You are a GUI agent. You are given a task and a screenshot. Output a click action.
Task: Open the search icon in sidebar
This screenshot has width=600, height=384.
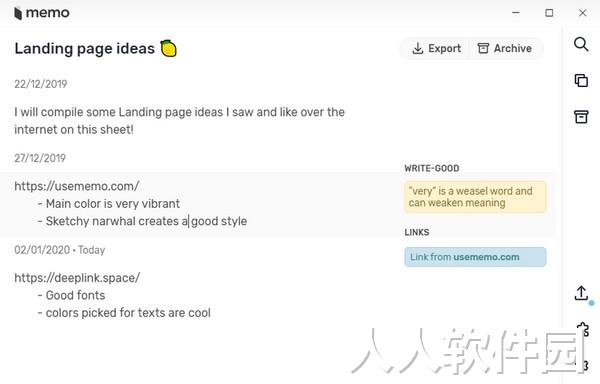(x=581, y=44)
